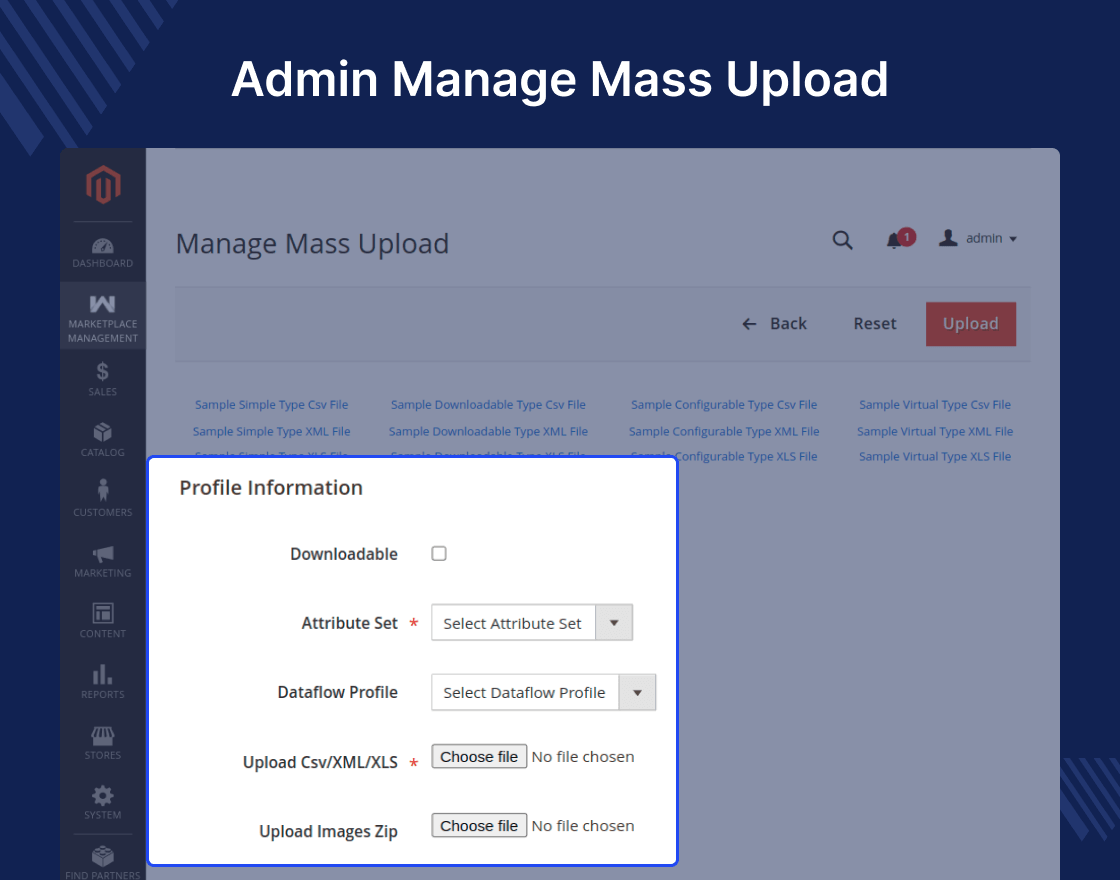Open the Select Dataflow Profile dropdown

[x=544, y=692]
